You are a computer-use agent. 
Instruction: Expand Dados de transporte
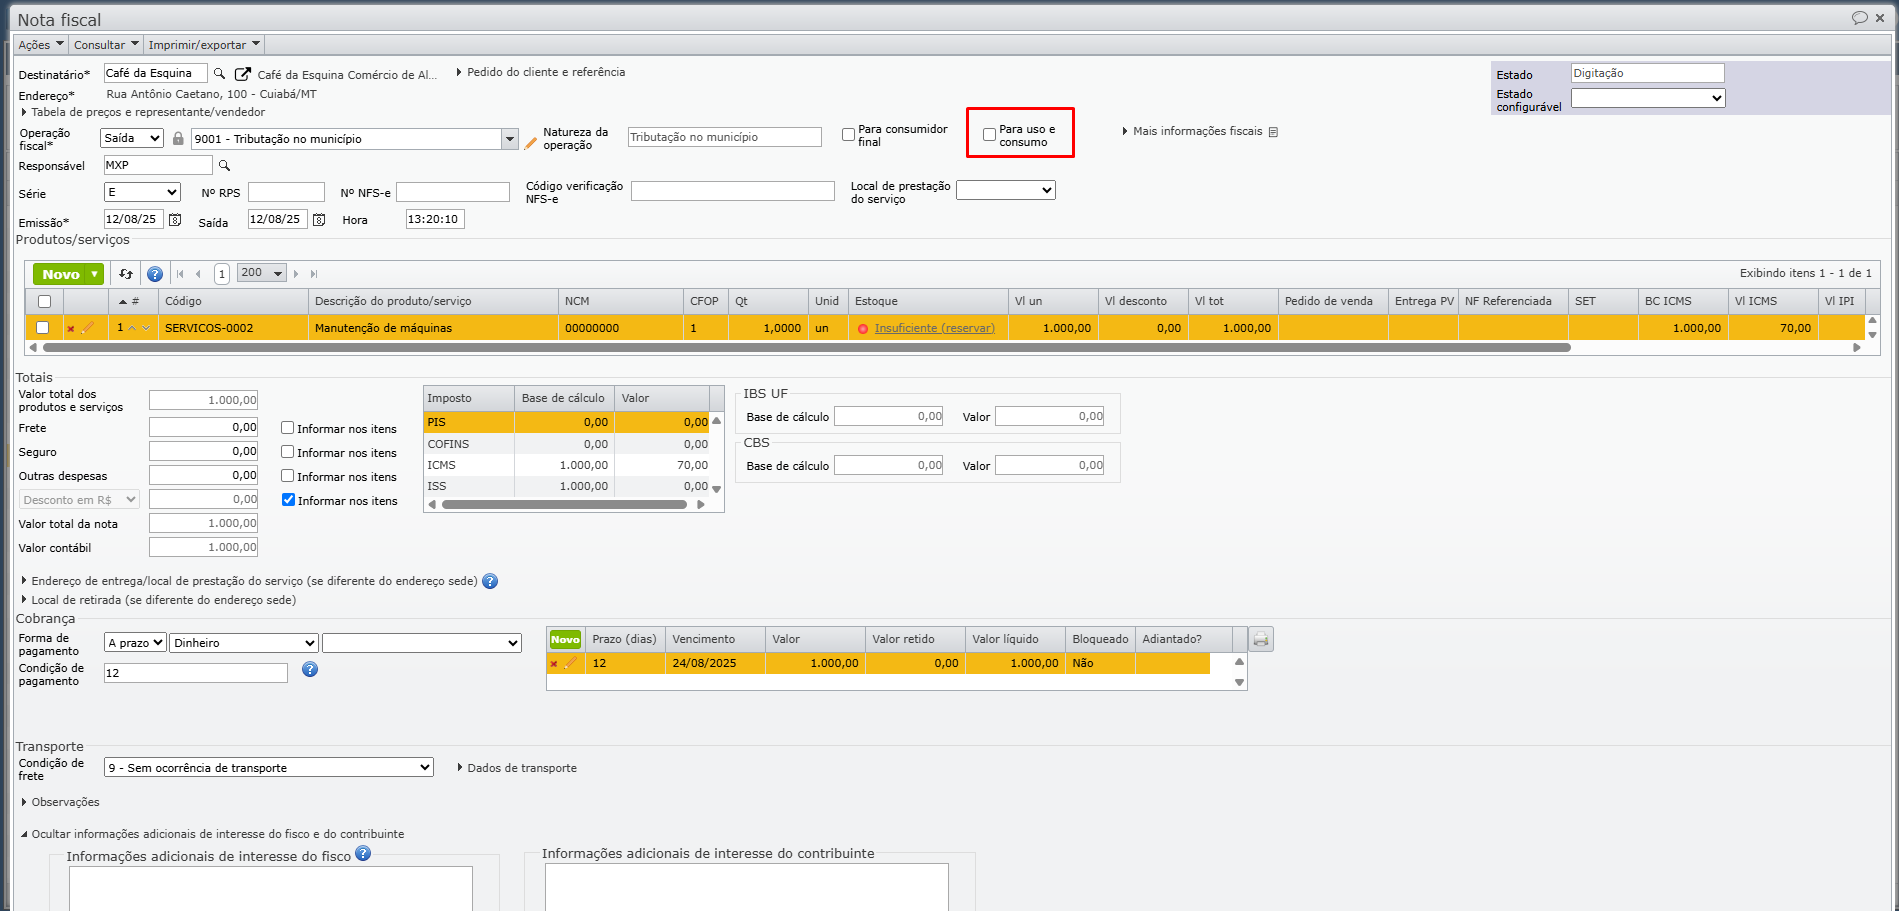tap(517, 768)
